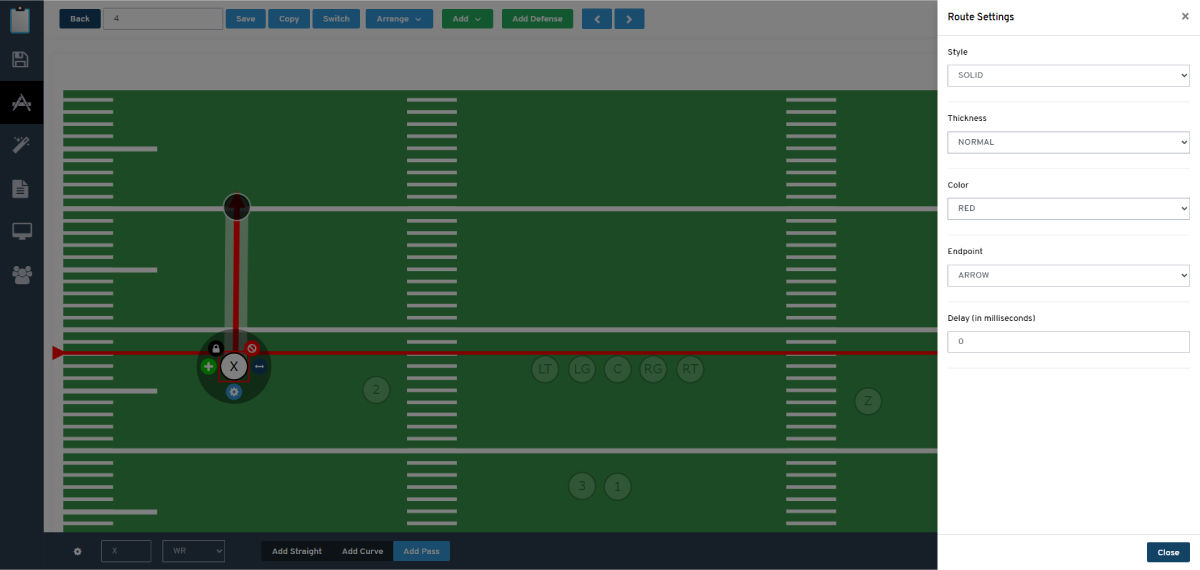Go to previous play with left arrow
Screen dimensions: 1200x570
click(597, 19)
